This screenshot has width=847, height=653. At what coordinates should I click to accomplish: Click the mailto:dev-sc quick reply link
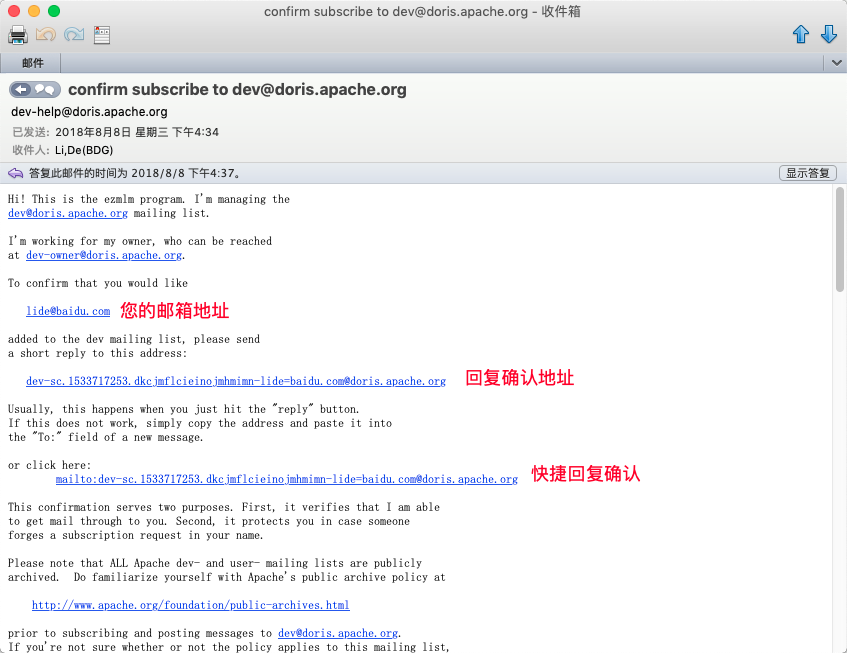coord(286,479)
